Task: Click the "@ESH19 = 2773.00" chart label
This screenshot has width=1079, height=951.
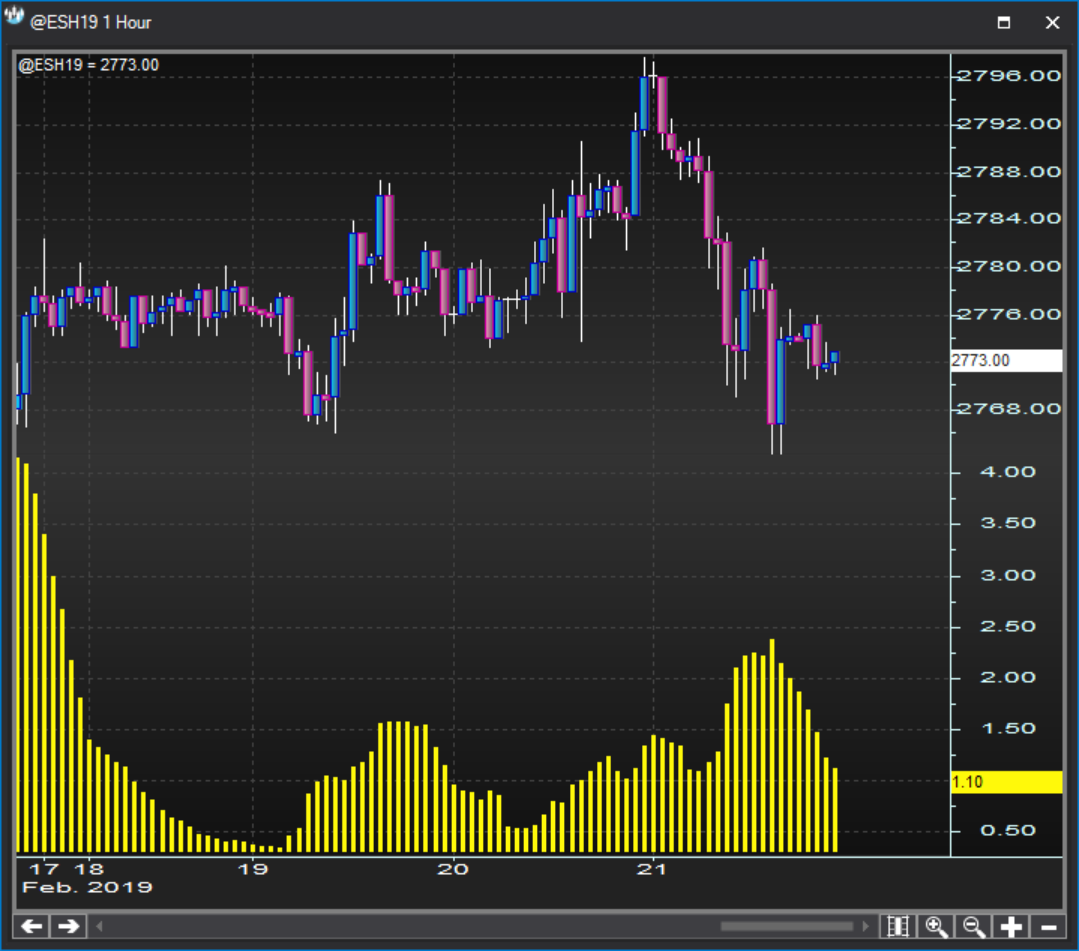Action: click(89, 65)
